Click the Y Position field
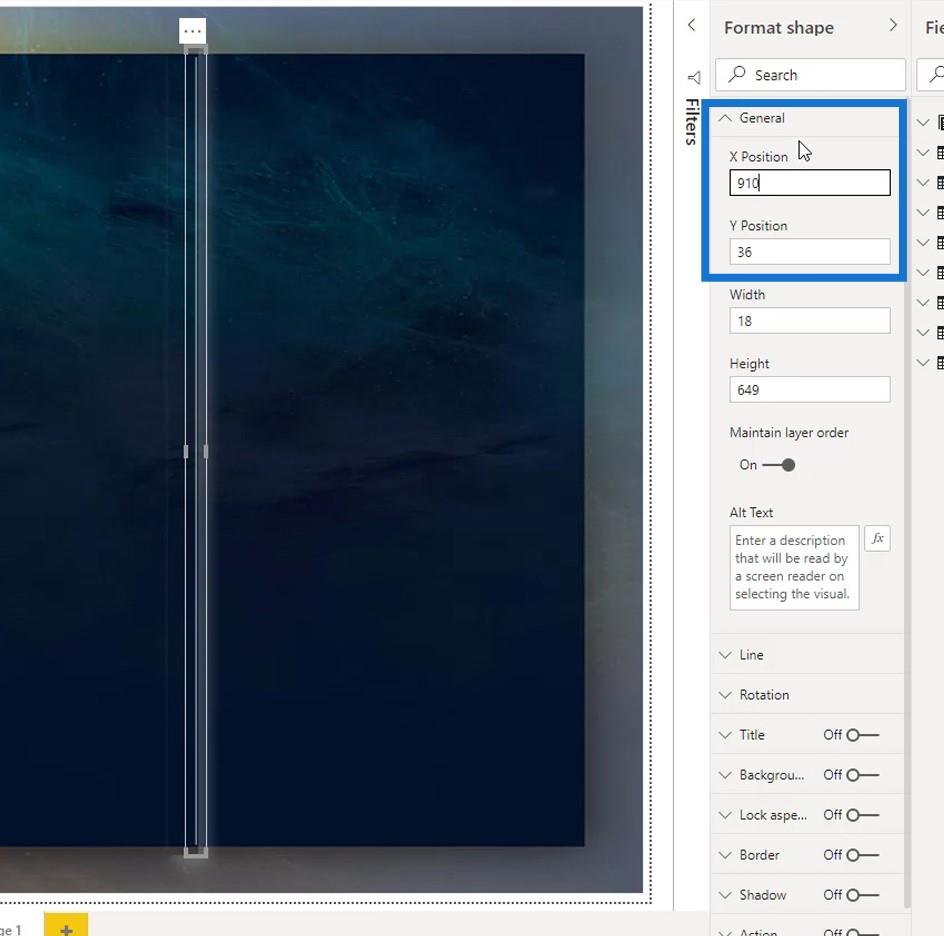This screenshot has height=936, width=944. click(810, 252)
